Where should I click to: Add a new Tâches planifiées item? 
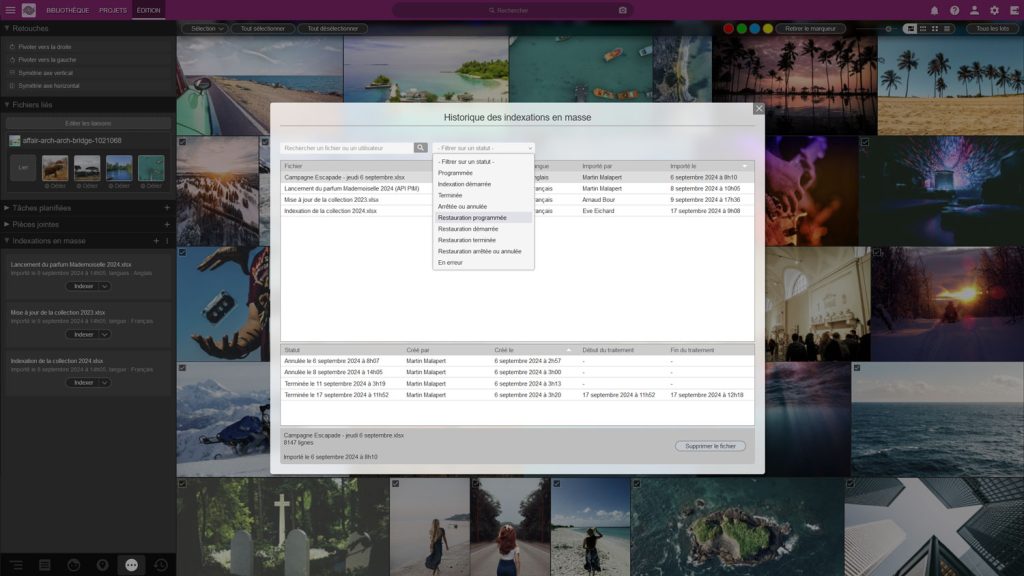pyautogui.click(x=167, y=208)
